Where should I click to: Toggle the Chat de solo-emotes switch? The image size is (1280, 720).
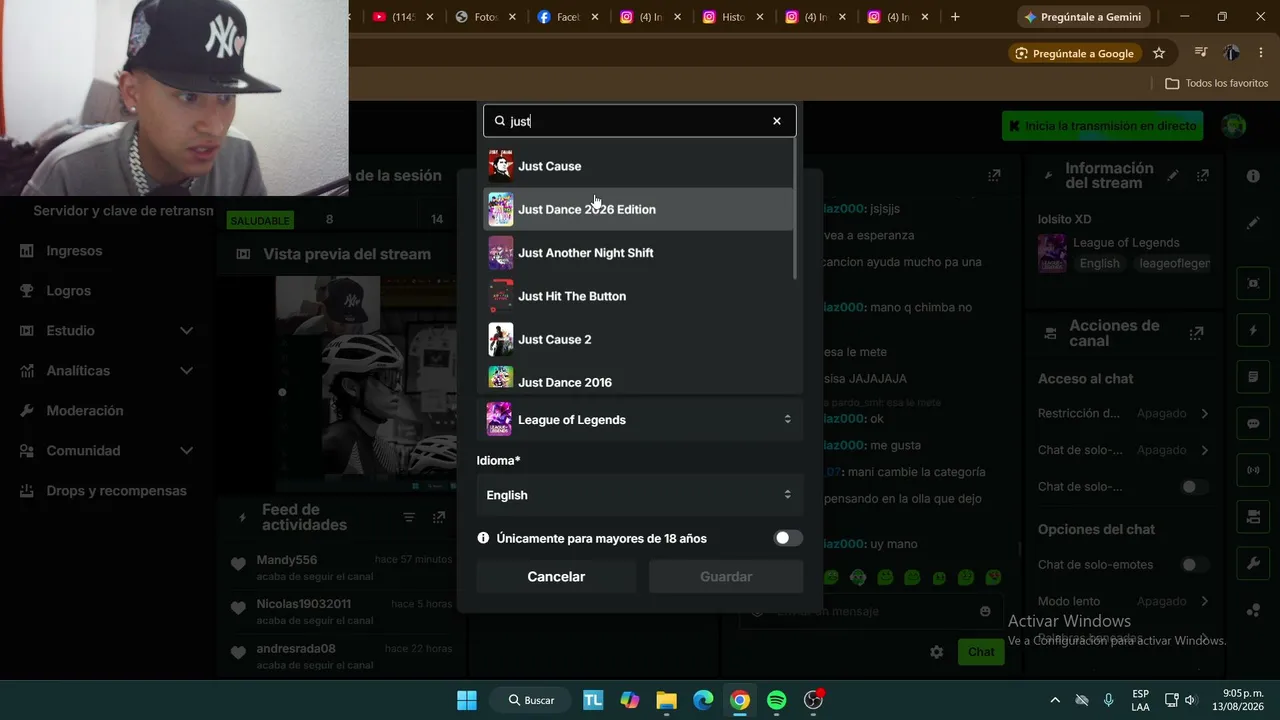(1193, 565)
